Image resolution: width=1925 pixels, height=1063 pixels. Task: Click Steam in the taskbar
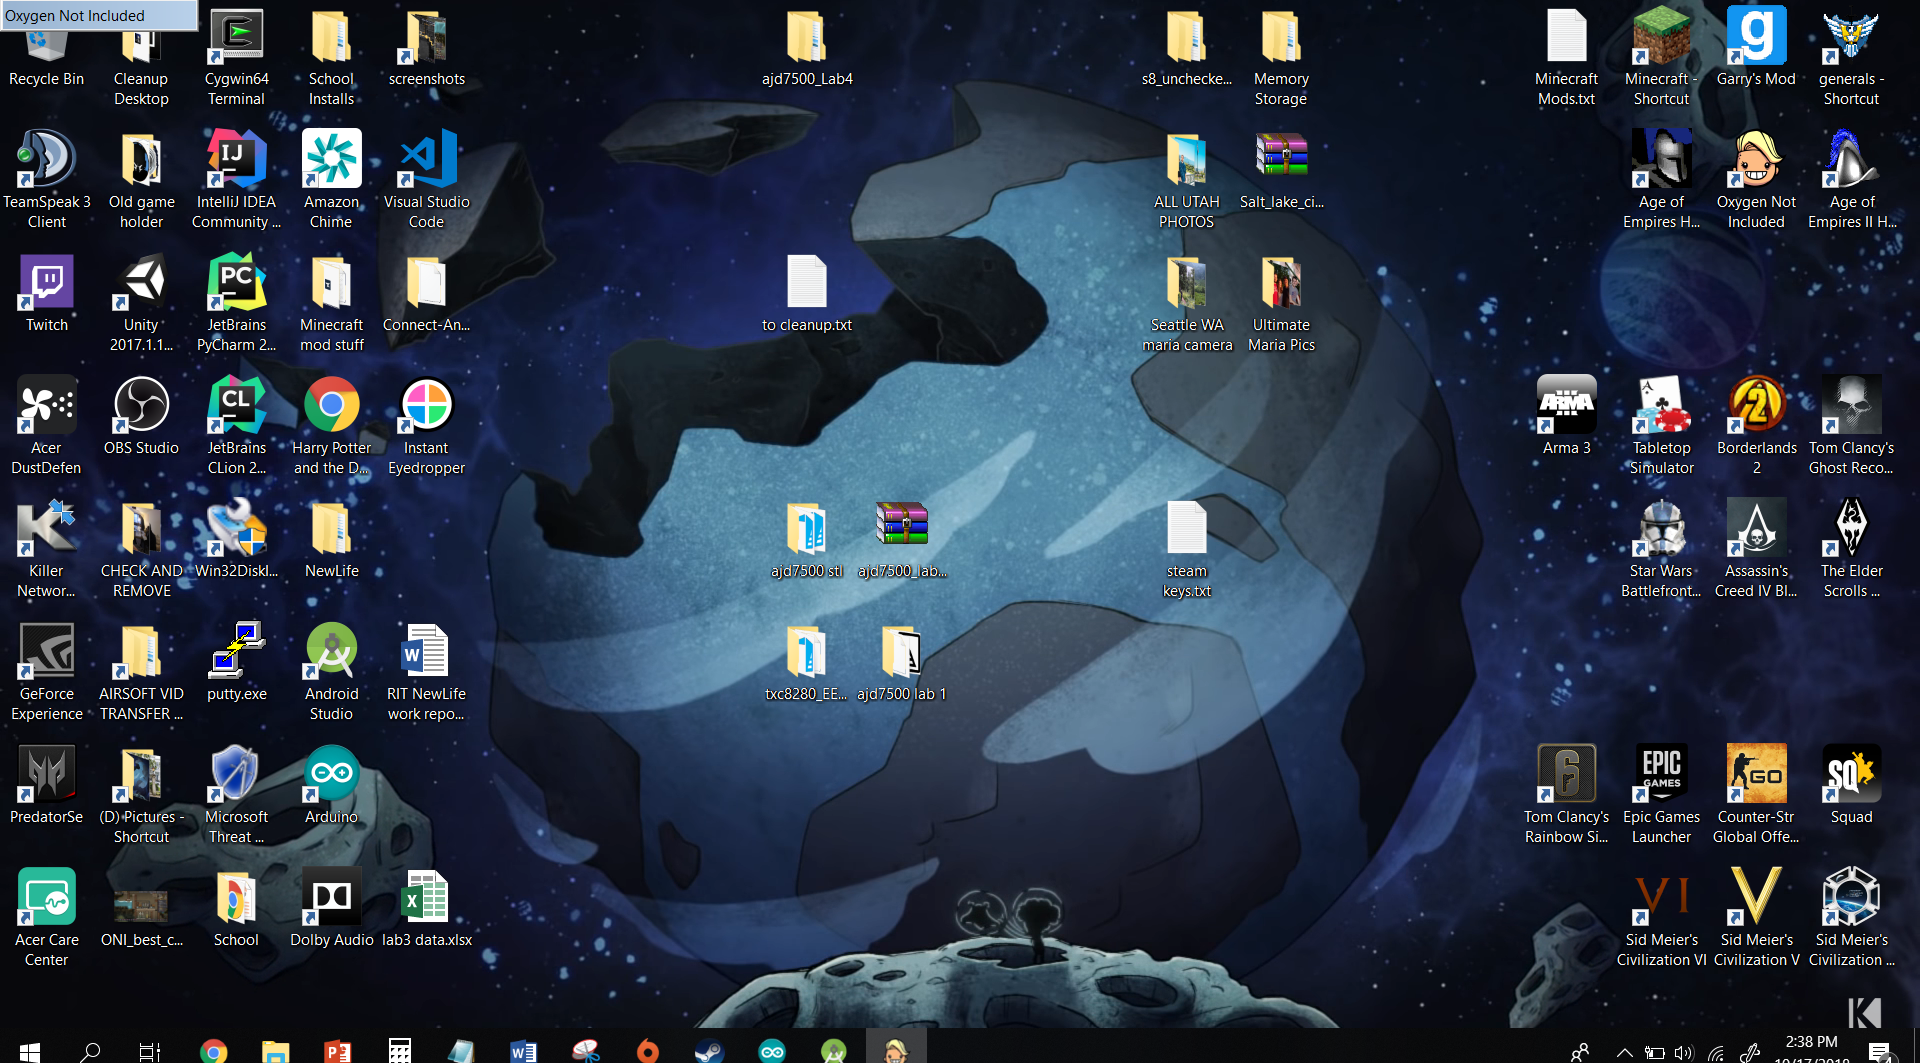[x=709, y=1050]
